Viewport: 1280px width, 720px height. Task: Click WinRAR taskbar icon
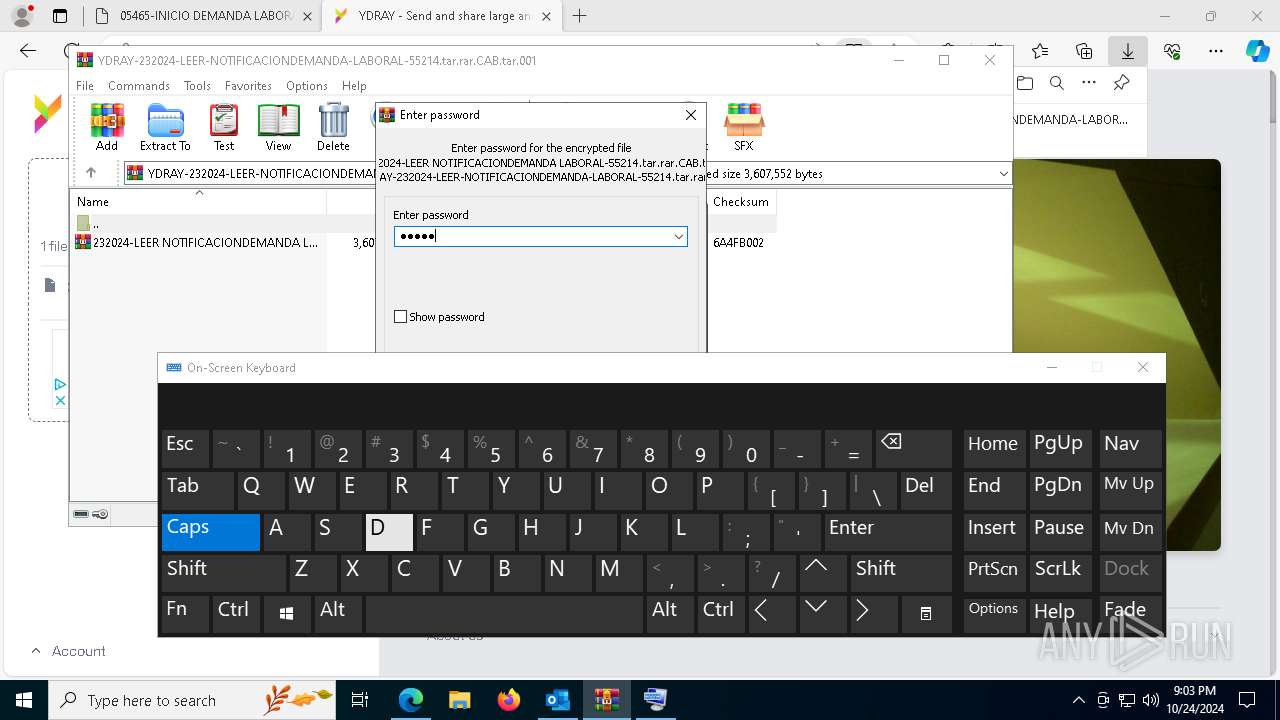click(606, 700)
